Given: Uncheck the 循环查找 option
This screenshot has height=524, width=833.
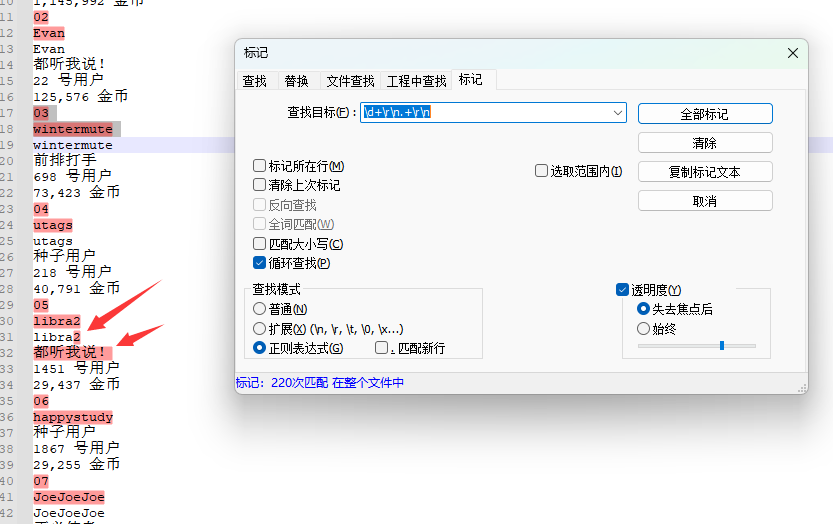Looking at the screenshot, I should point(260,263).
